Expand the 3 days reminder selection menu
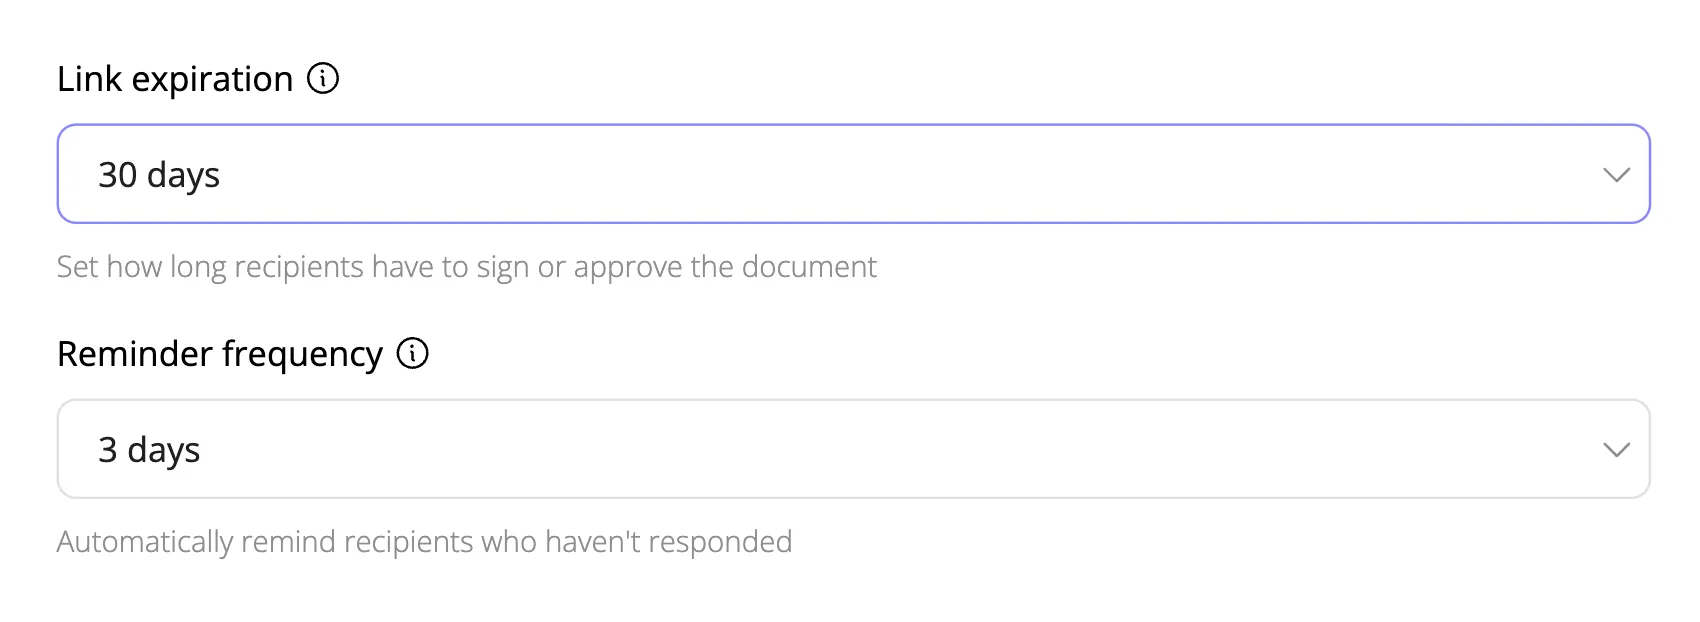The height and width of the screenshot is (622, 1700). coord(1617,449)
